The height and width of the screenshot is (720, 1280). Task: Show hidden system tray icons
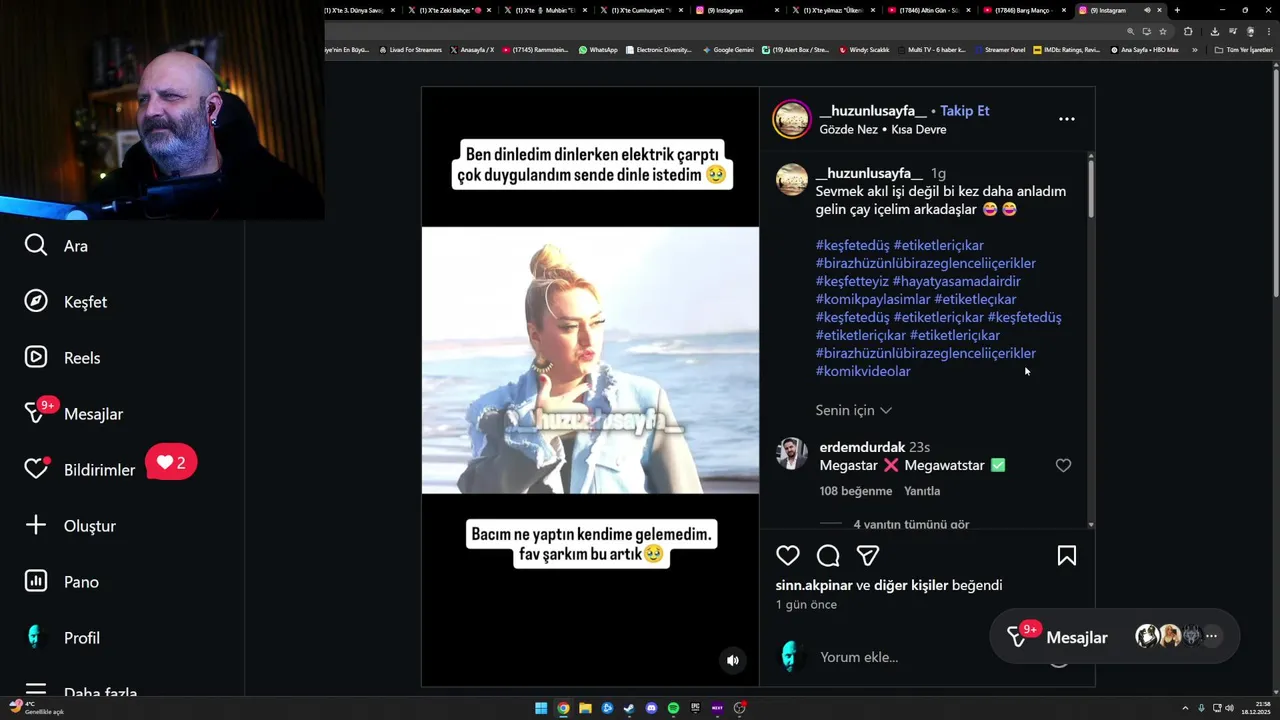(x=1186, y=708)
